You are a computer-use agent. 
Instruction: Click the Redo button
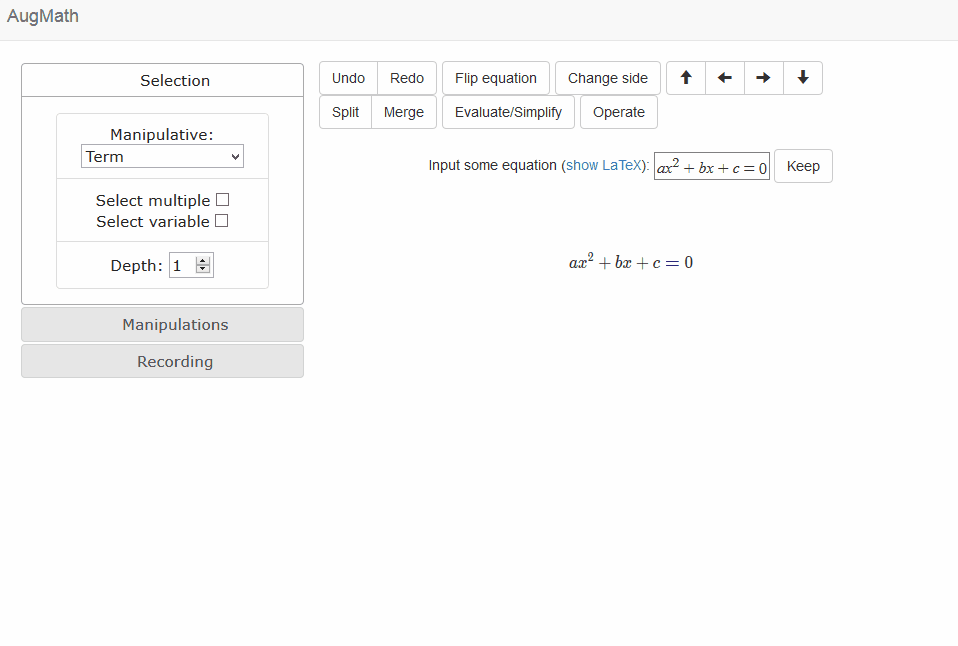coord(407,78)
